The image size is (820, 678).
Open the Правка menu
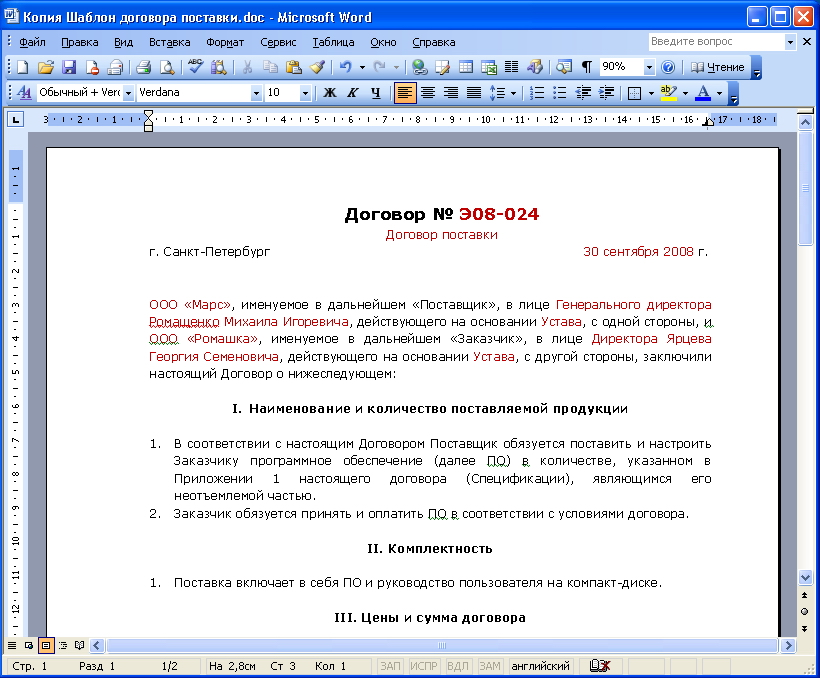pos(79,42)
